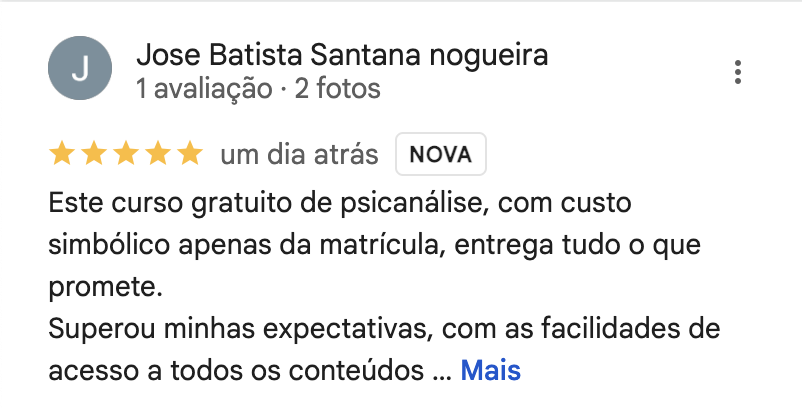Click the first rating star
This screenshot has width=802, height=408.
[61, 154]
